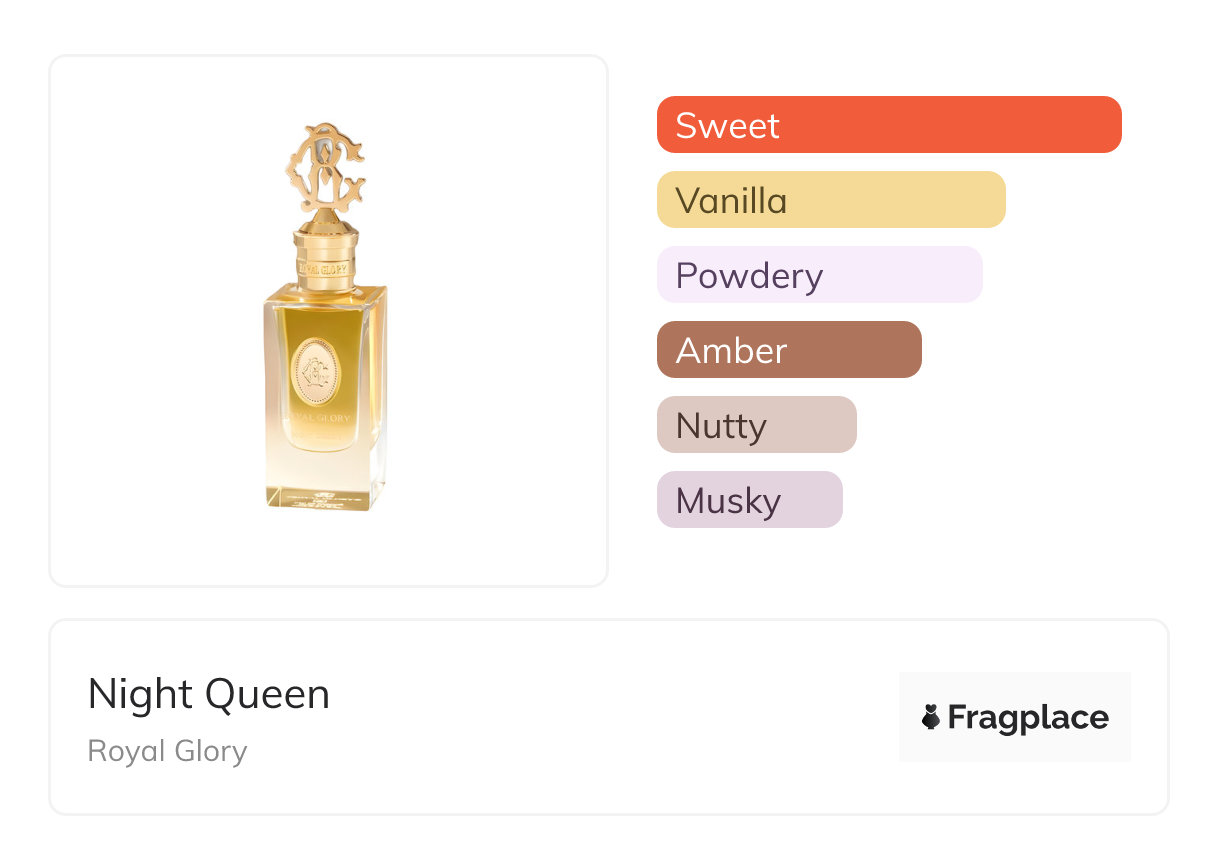Open the Royal Glory brand subtitle link
The width and height of the screenshot is (1218, 864).
167,751
